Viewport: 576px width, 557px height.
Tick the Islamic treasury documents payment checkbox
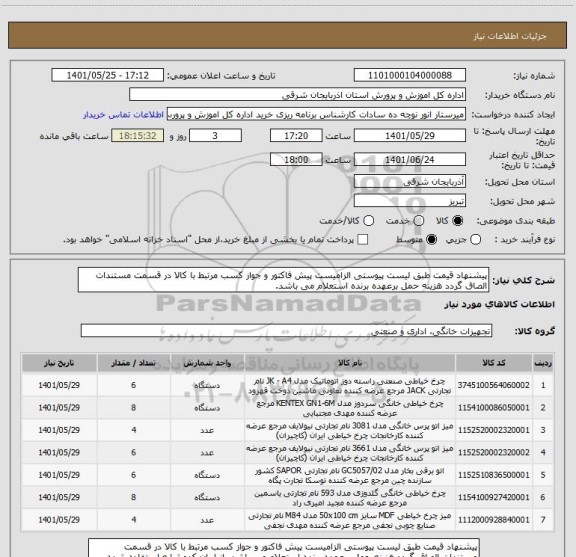363,240
